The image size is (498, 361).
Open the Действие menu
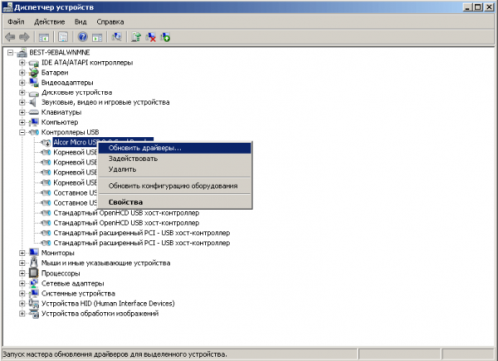click(x=49, y=22)
